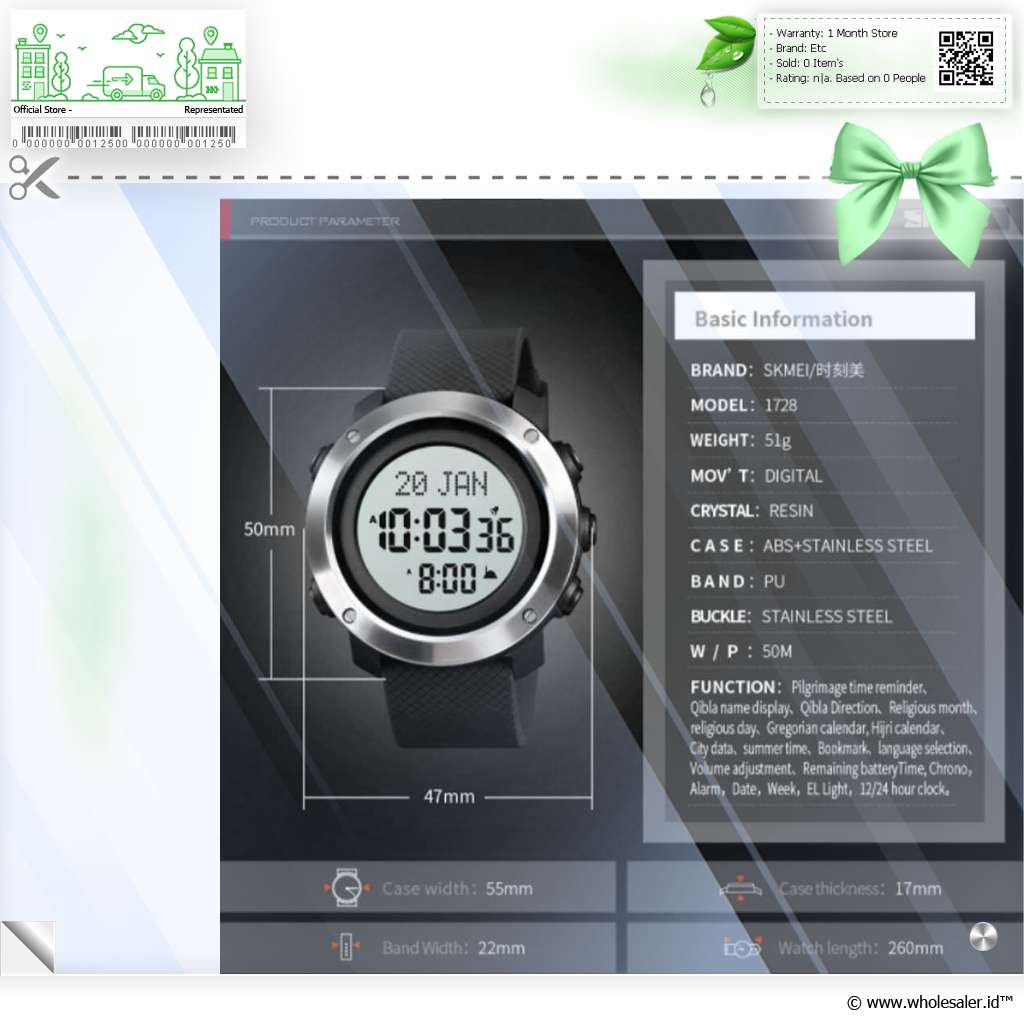Click the barcode under Official Store

tap(123, 136)
